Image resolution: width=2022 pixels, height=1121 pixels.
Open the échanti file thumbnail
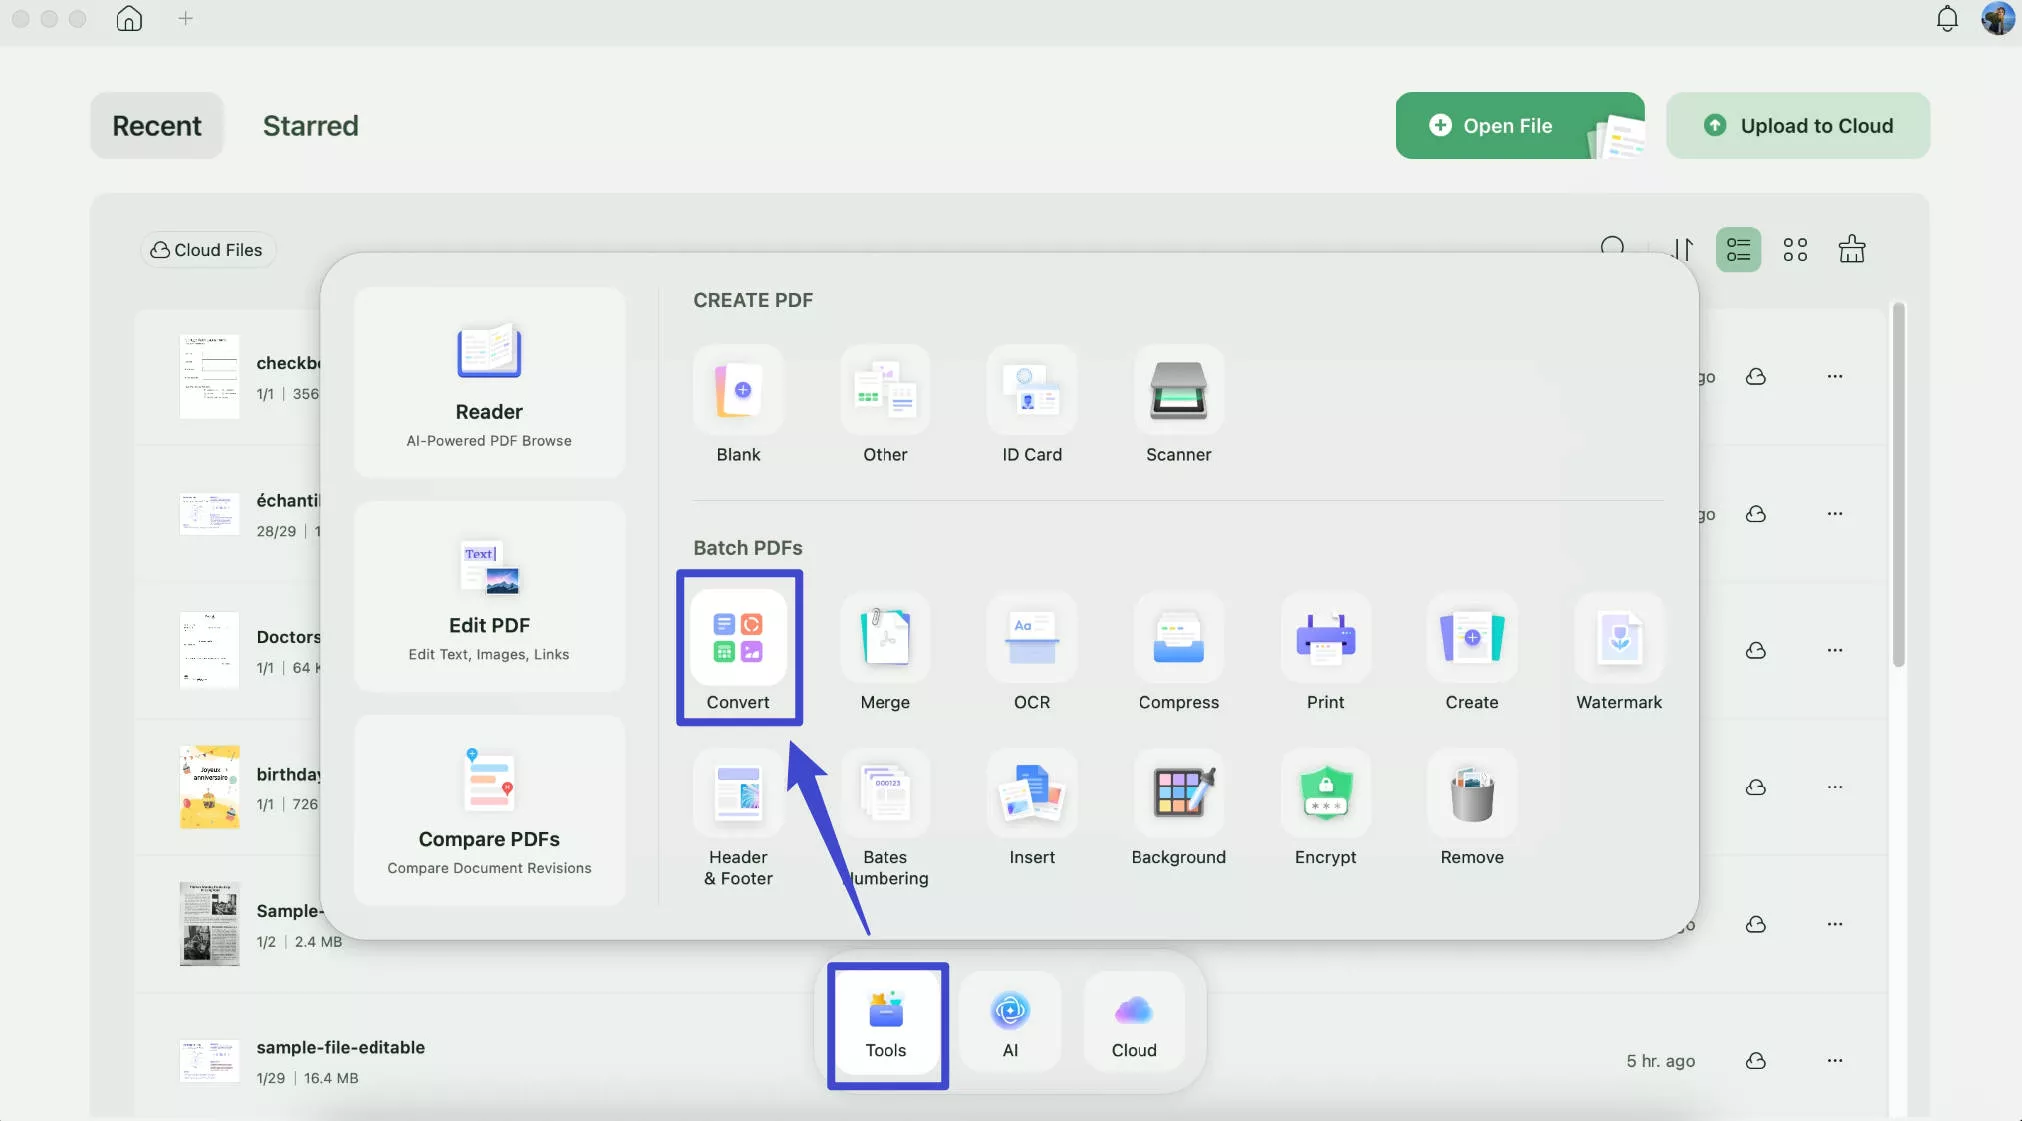coord(209,514)
